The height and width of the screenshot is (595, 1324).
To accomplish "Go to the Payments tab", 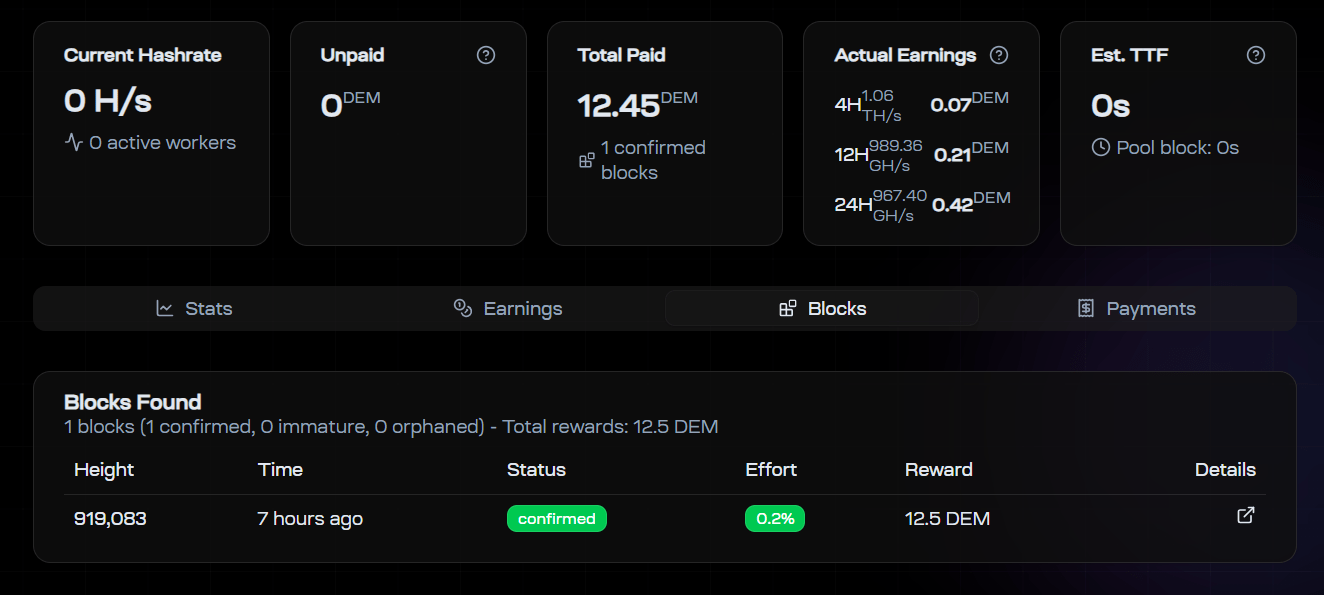I will click(x=1137, y=308).
